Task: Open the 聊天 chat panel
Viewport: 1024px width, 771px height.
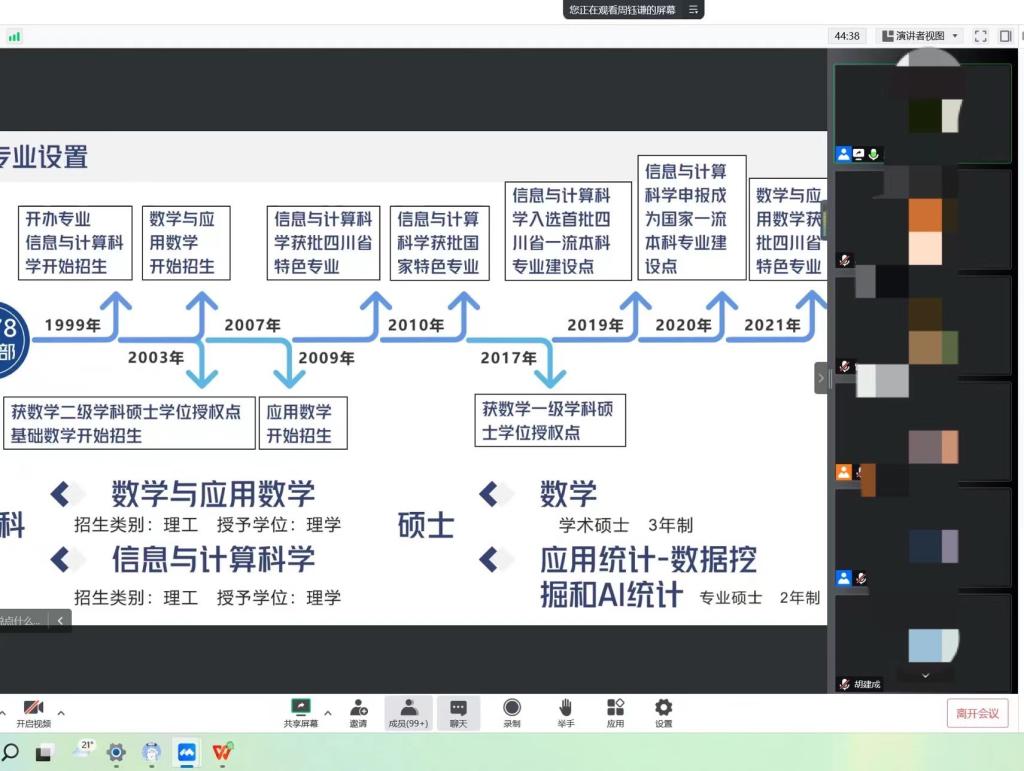Action: [x=459, y=713]
